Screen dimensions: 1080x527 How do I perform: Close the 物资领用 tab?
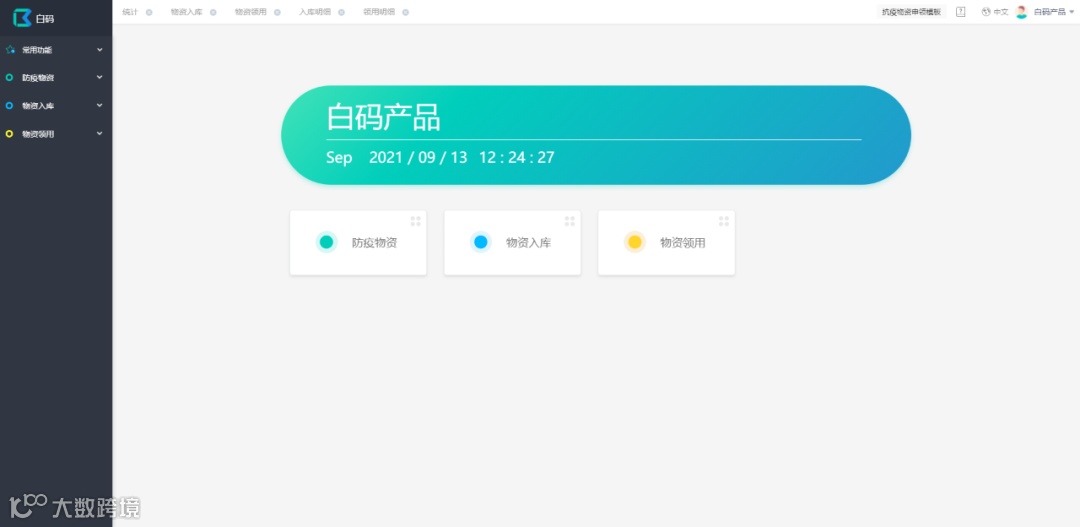(277, 12)
